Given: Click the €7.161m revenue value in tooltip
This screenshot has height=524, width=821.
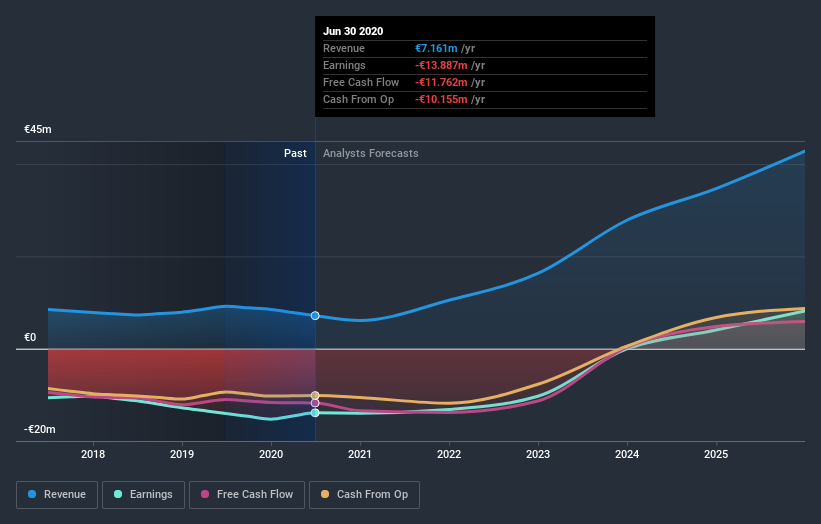Looking at the screenshot, I should 436,48.
